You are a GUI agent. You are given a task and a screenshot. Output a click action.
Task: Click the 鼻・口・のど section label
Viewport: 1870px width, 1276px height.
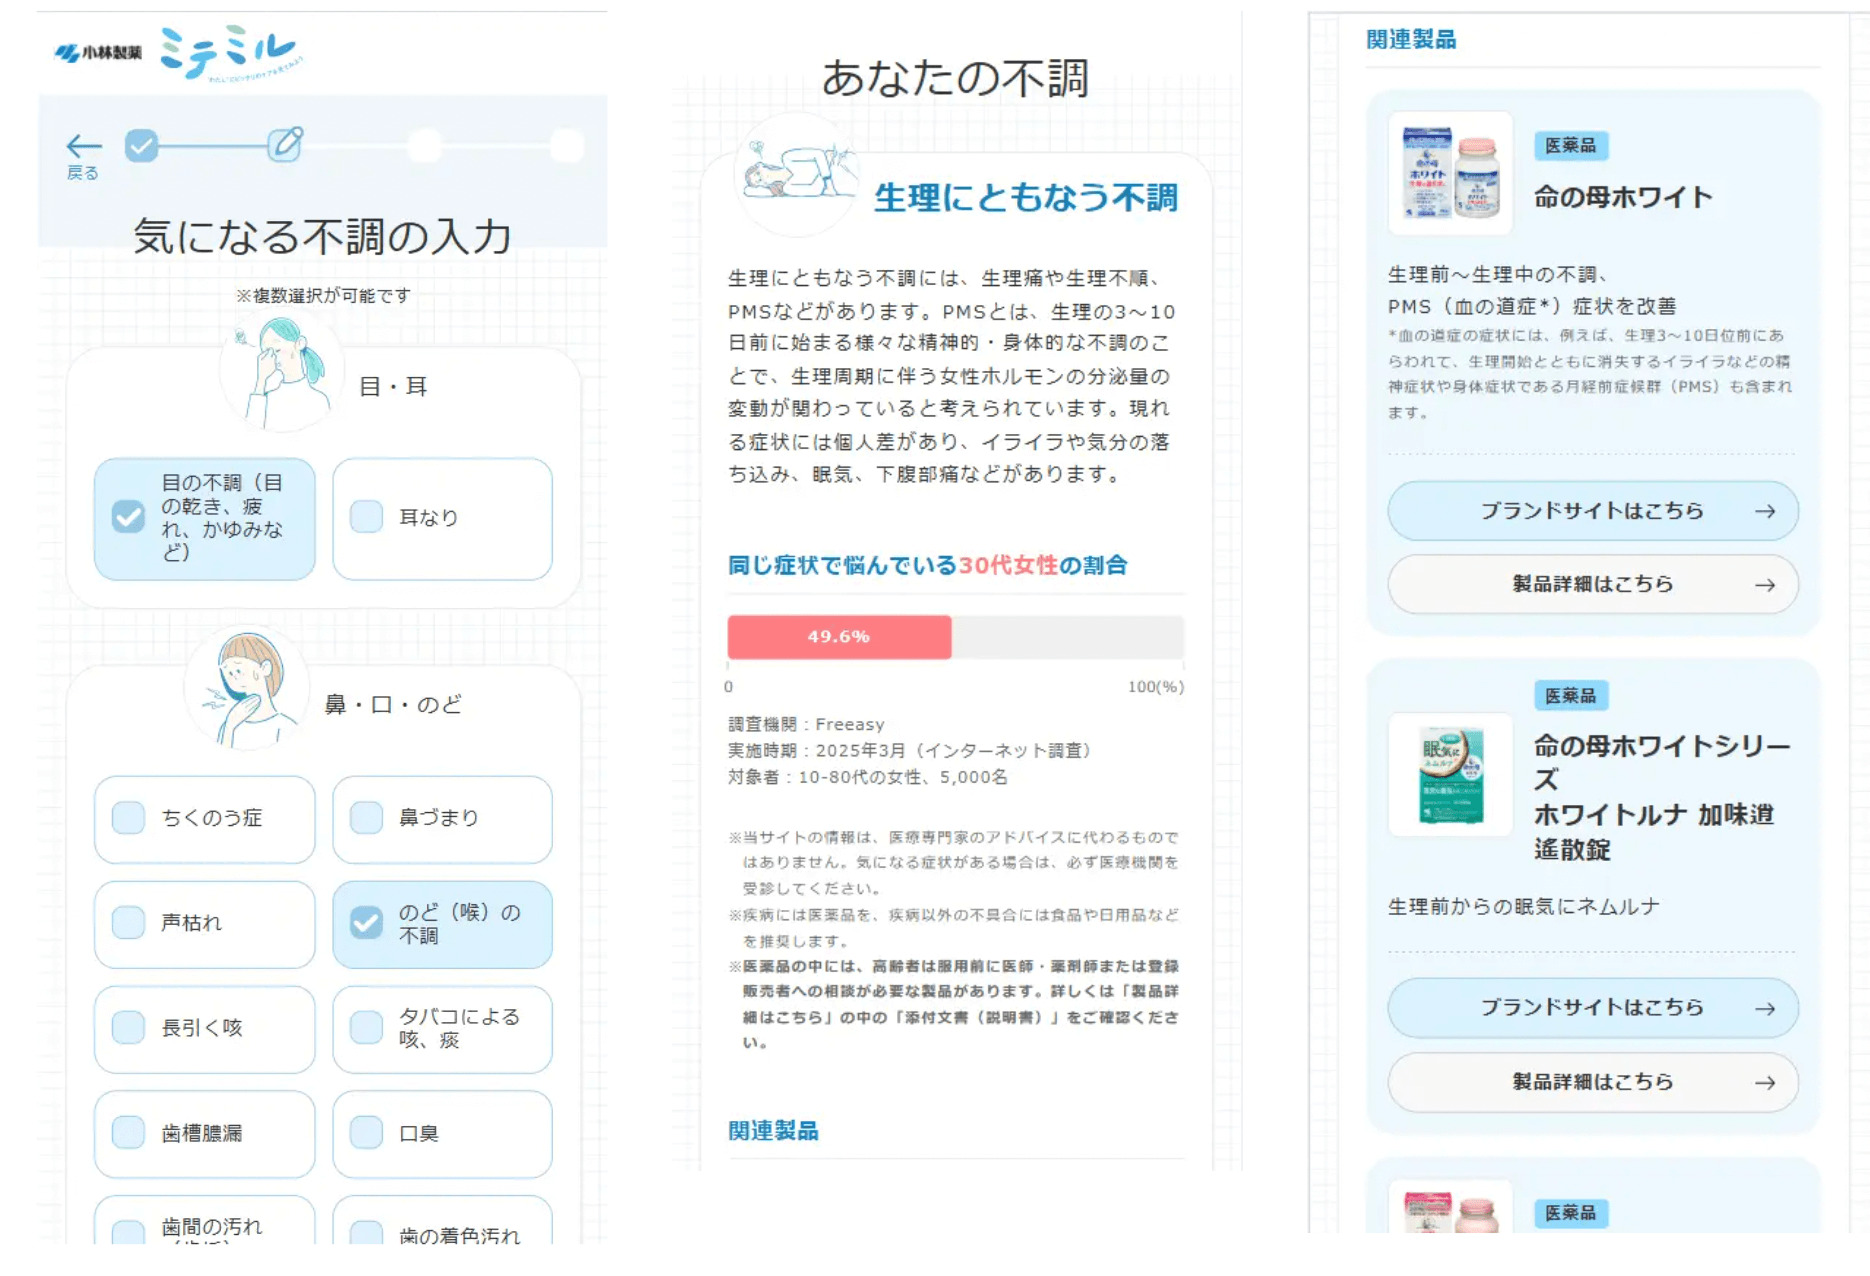pos(393,705)
